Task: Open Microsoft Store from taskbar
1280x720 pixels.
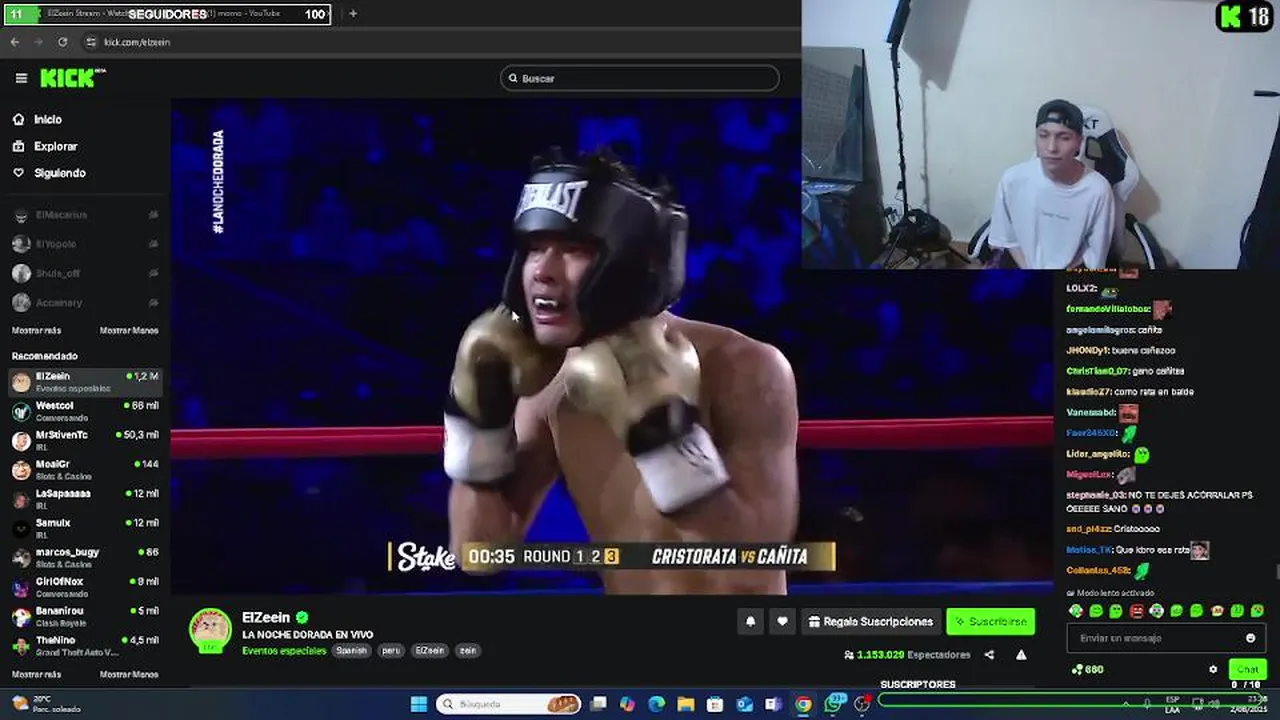Action: [x=715, y=704]
